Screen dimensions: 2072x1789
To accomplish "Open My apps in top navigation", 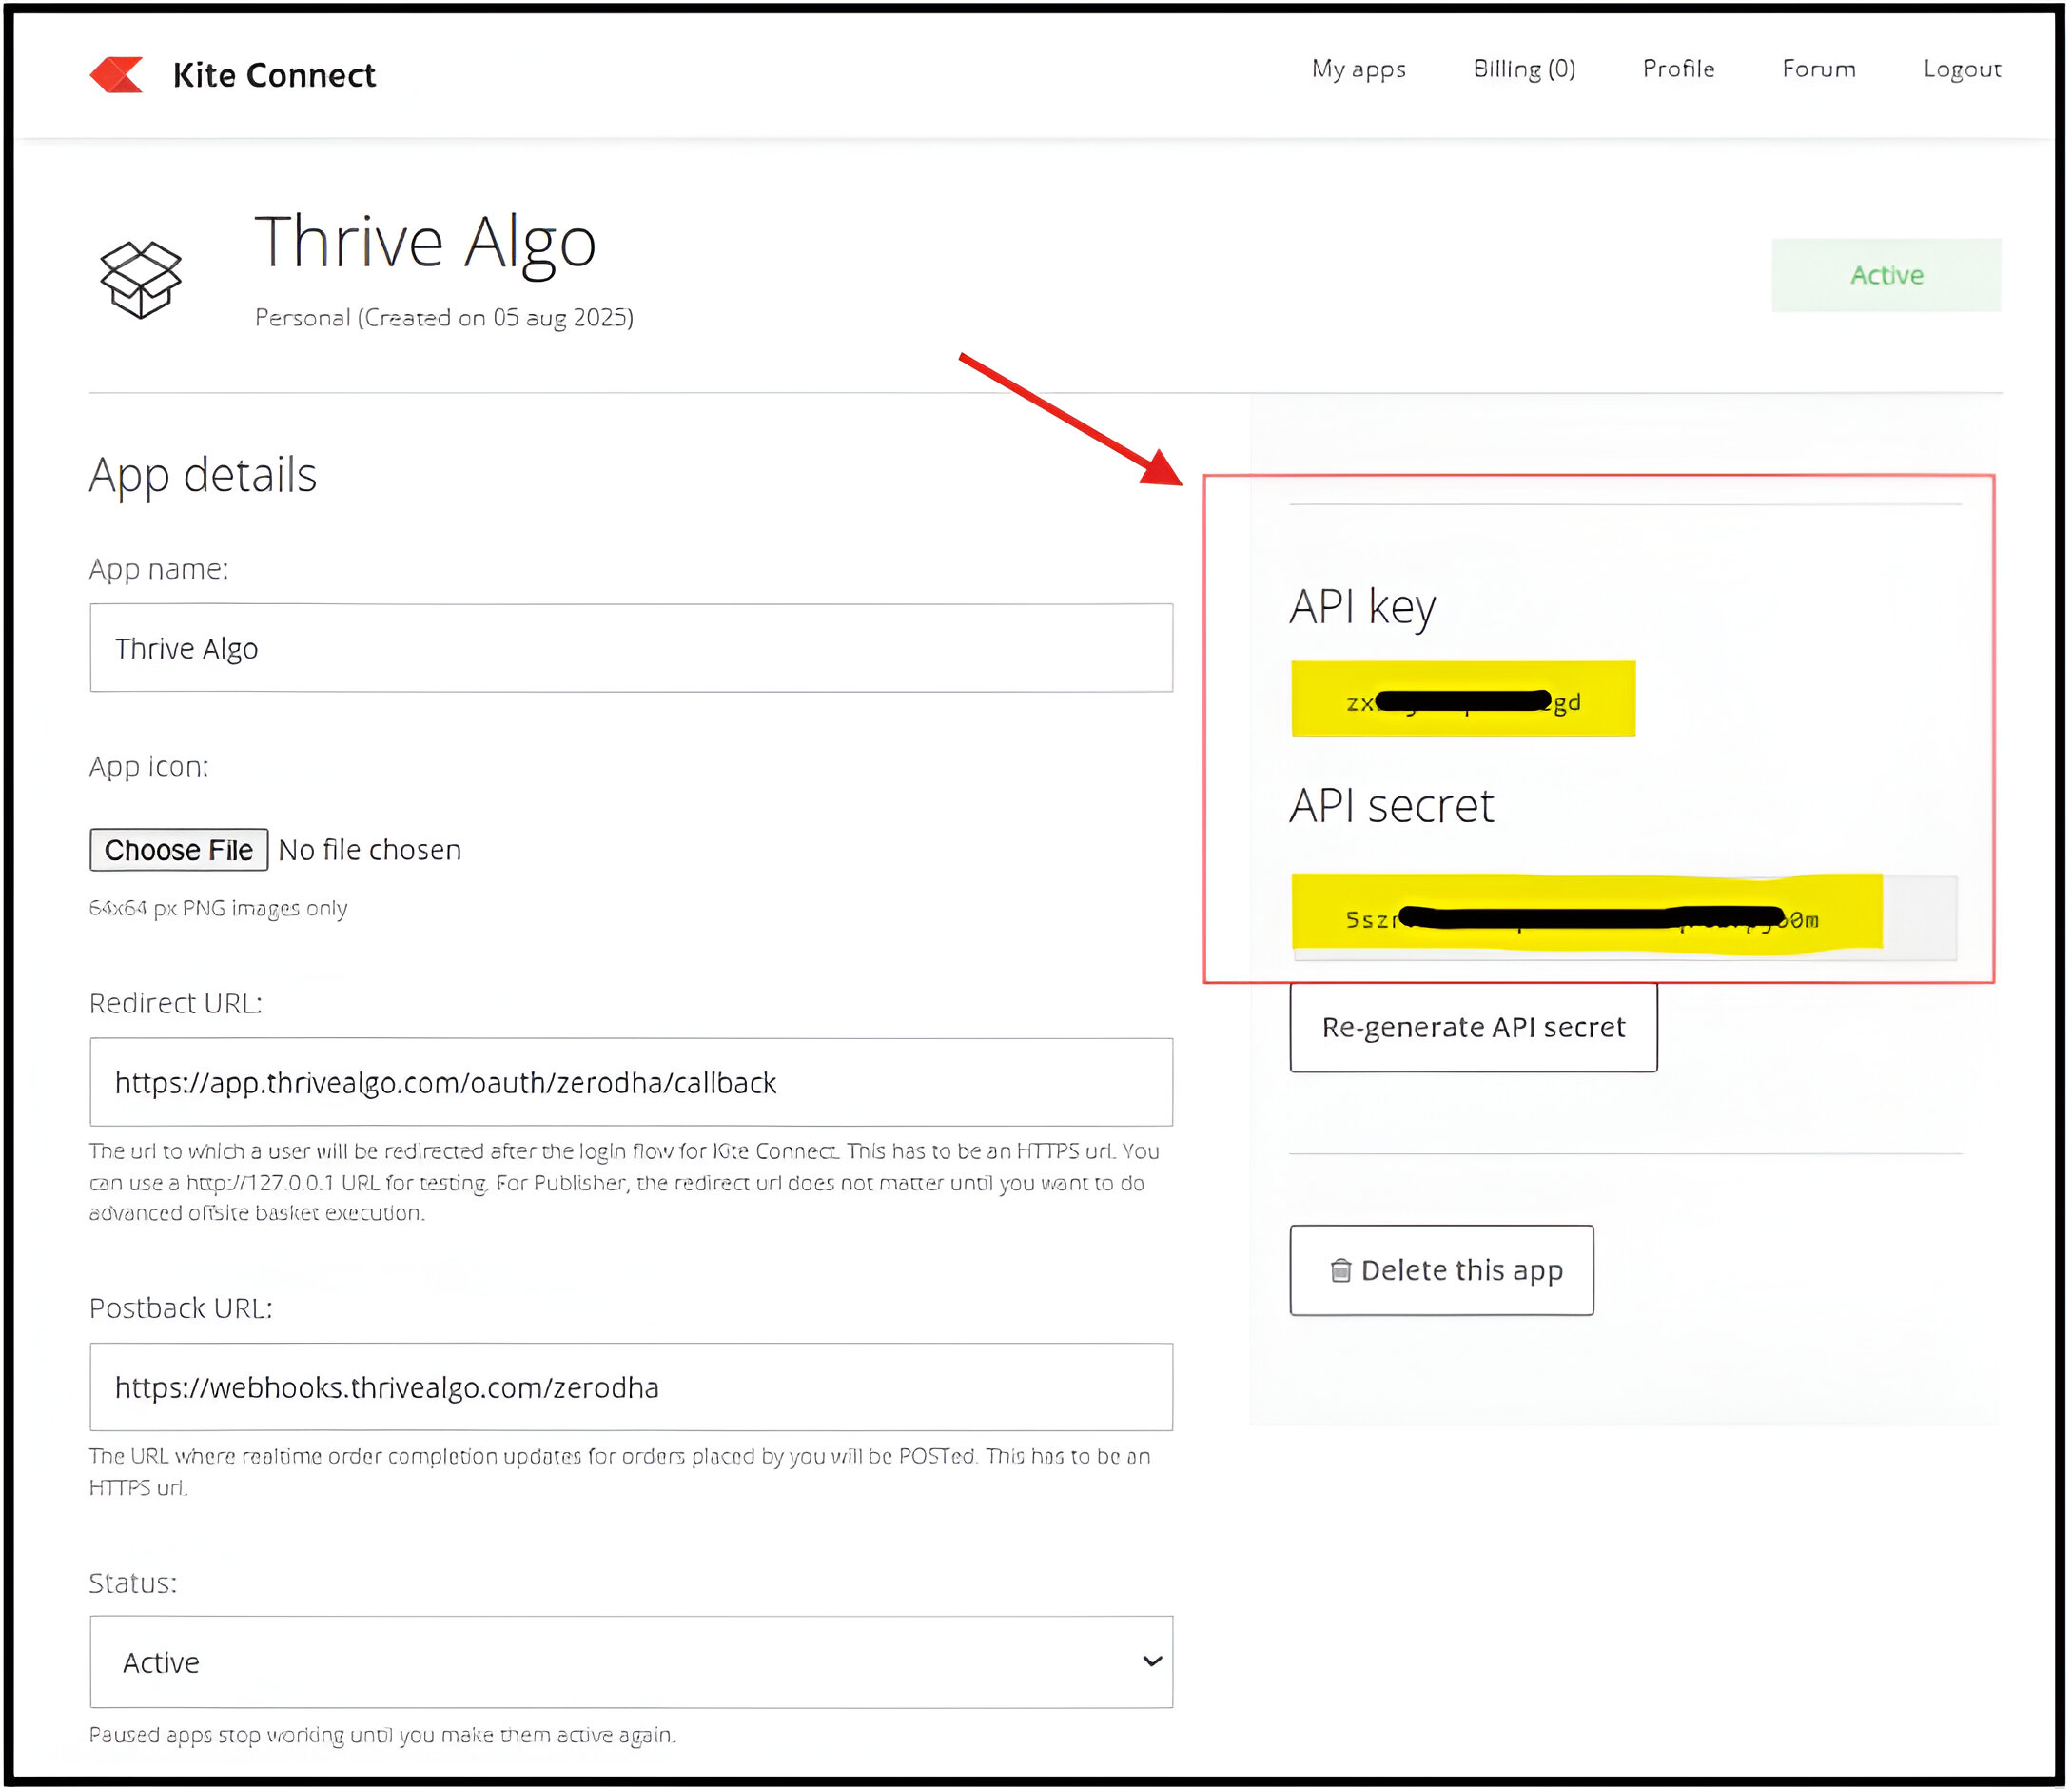I will (x=1358, y=69).
